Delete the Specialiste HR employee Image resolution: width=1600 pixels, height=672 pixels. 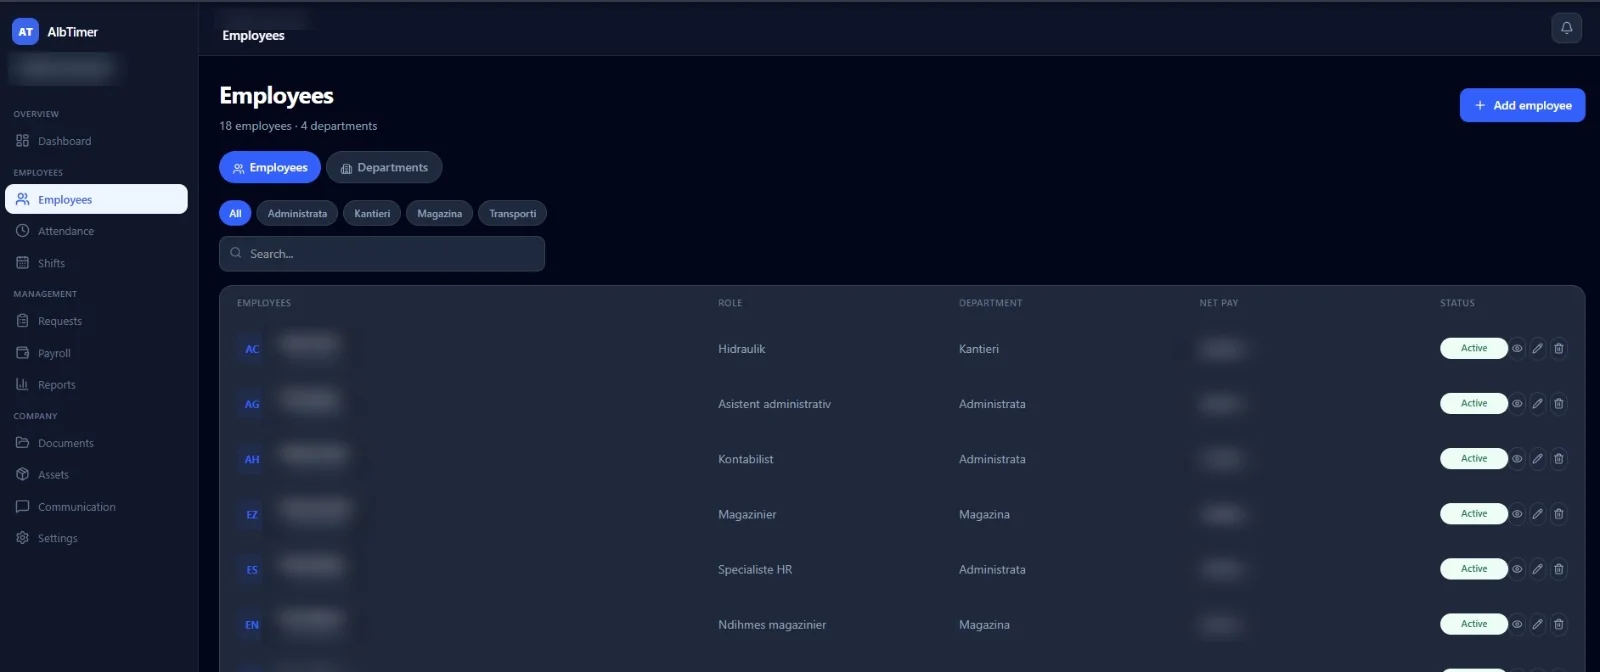click(1559, 569)
